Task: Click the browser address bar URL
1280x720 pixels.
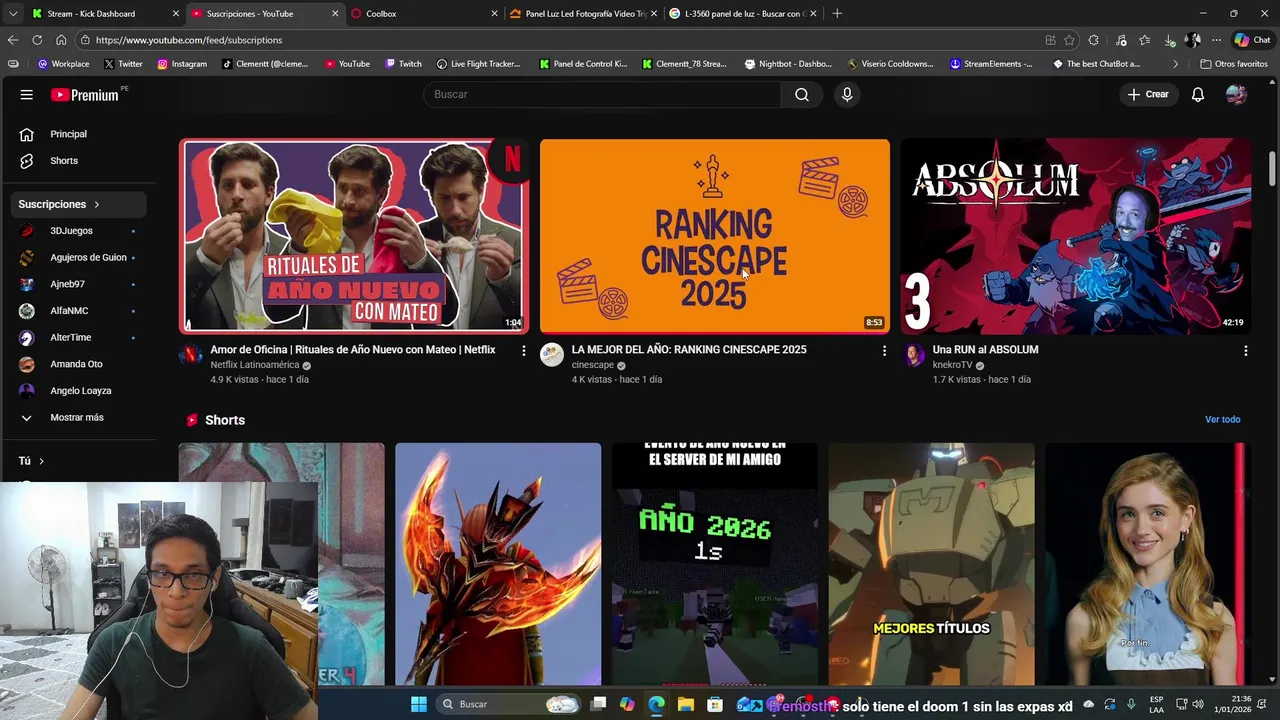Action: pyautogui.click(x=189, y=40)
